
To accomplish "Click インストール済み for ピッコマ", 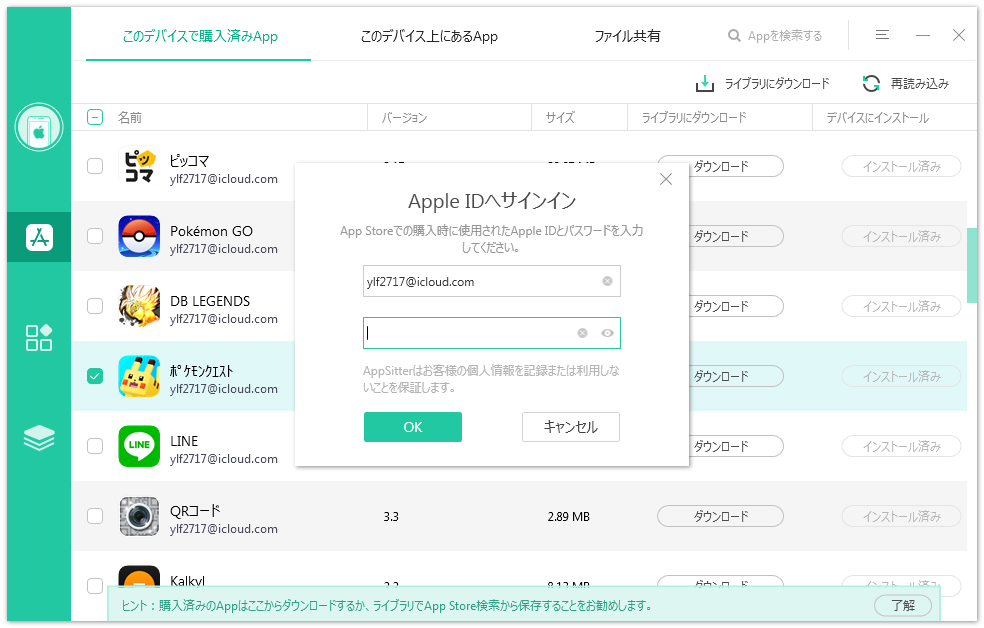I will [x=901, y=166].
